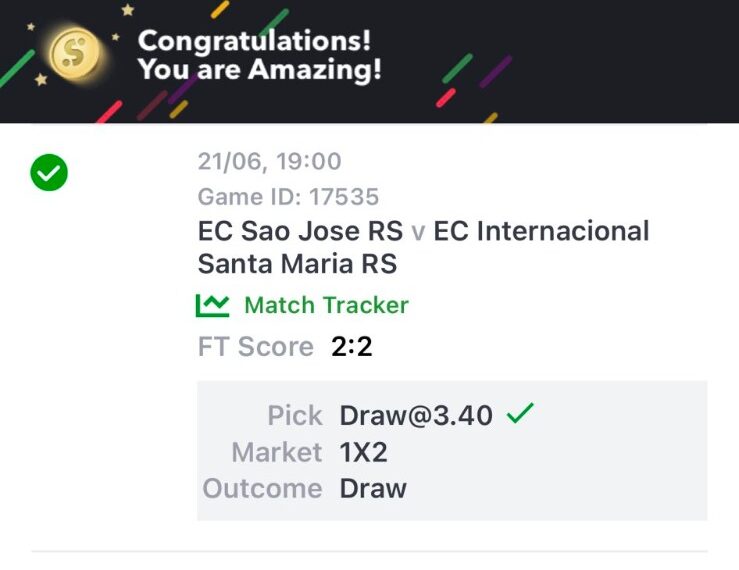Image resolution: width=739 pixels, height=570 pixels.
Task: Click the 1X2 market value
Action: [x=363, y=453]
